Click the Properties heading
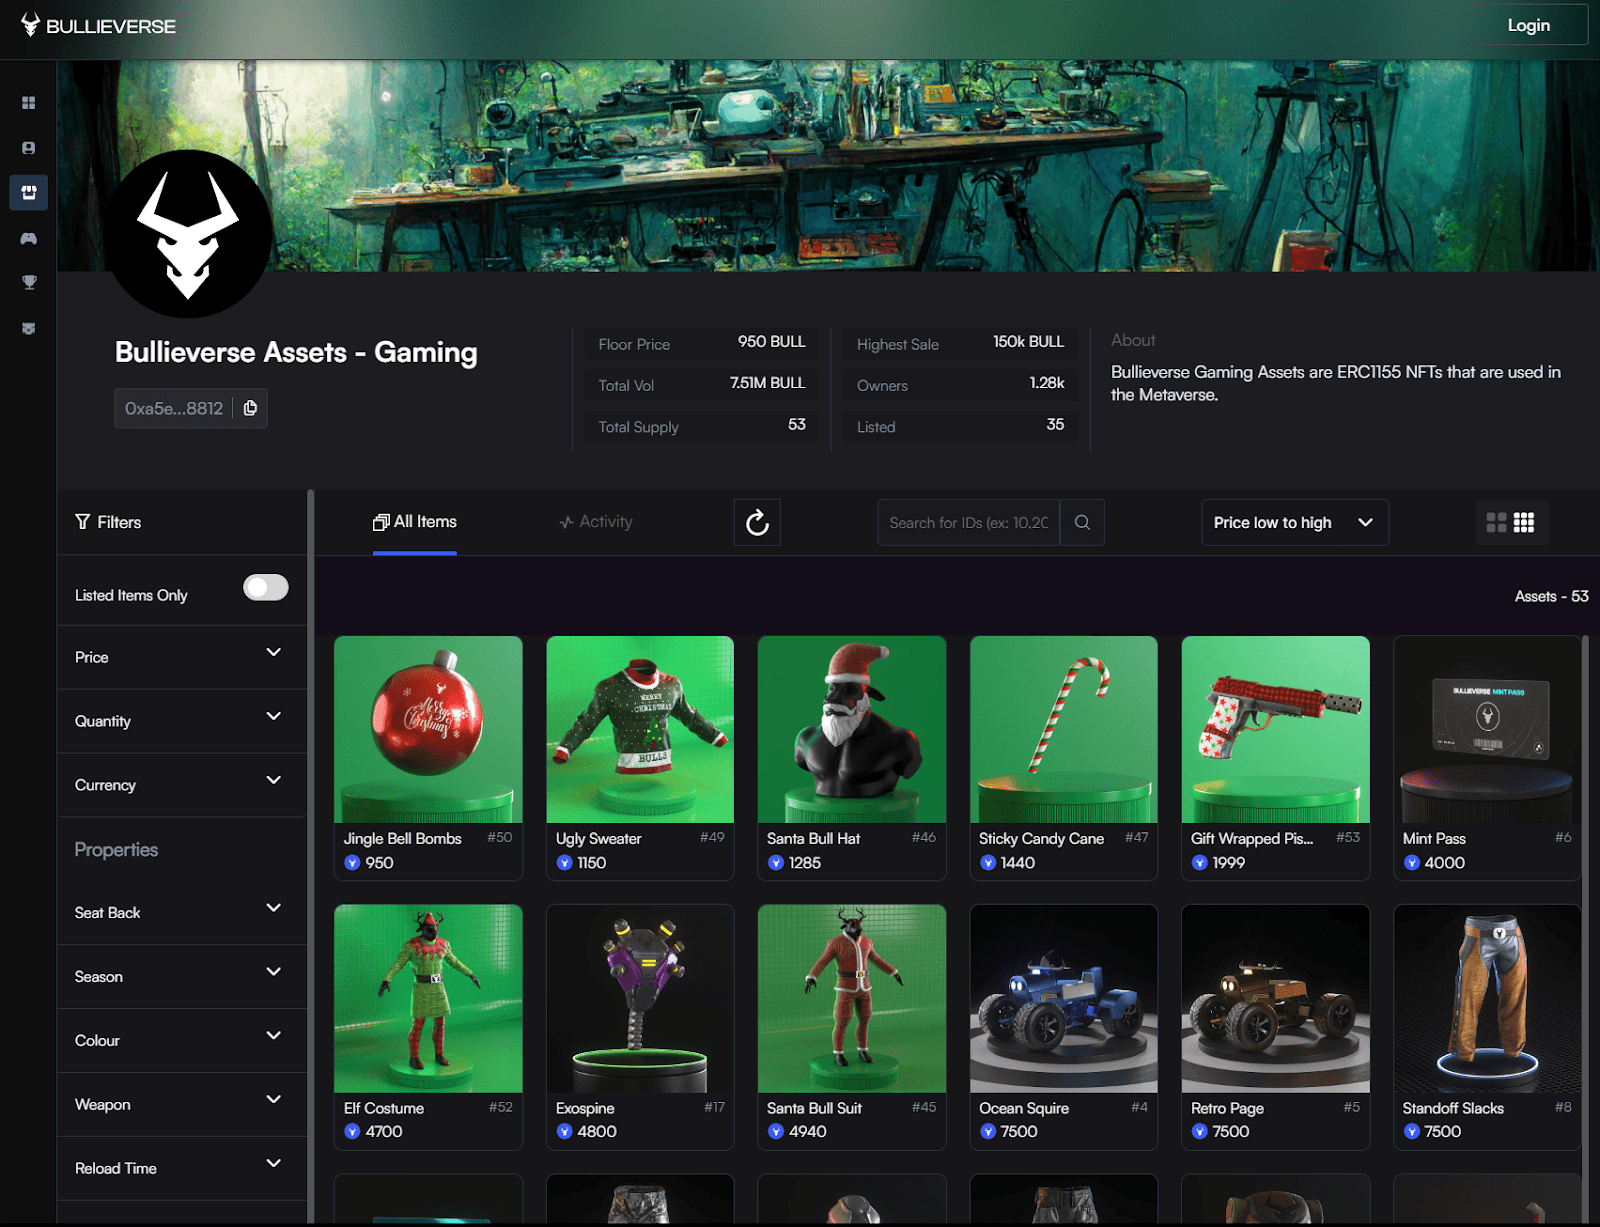 click(116, 849)
